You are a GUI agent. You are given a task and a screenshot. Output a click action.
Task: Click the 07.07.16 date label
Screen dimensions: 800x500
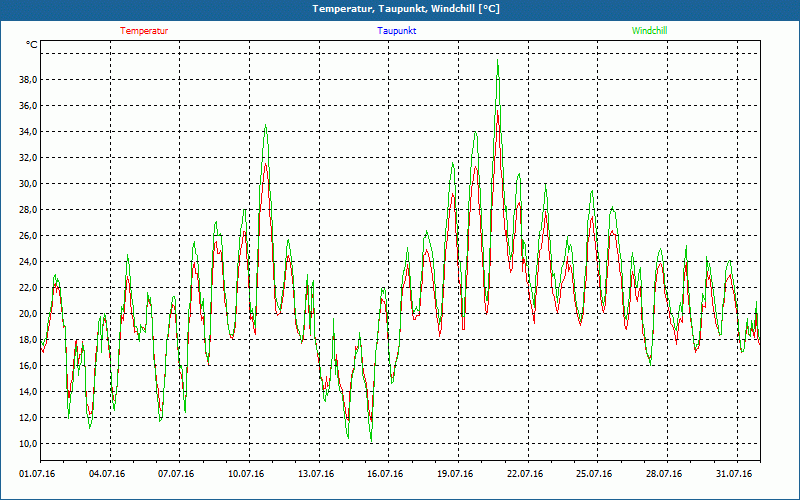(176, 474)
